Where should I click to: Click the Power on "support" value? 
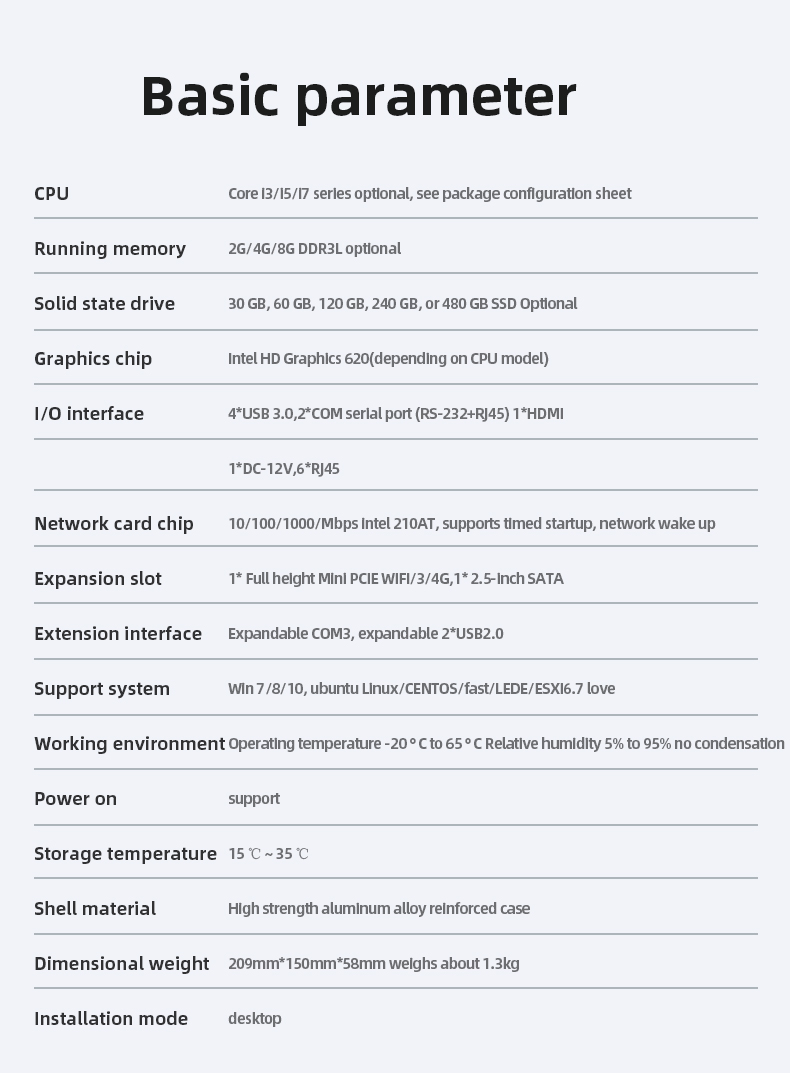click(x=254, y=798)
